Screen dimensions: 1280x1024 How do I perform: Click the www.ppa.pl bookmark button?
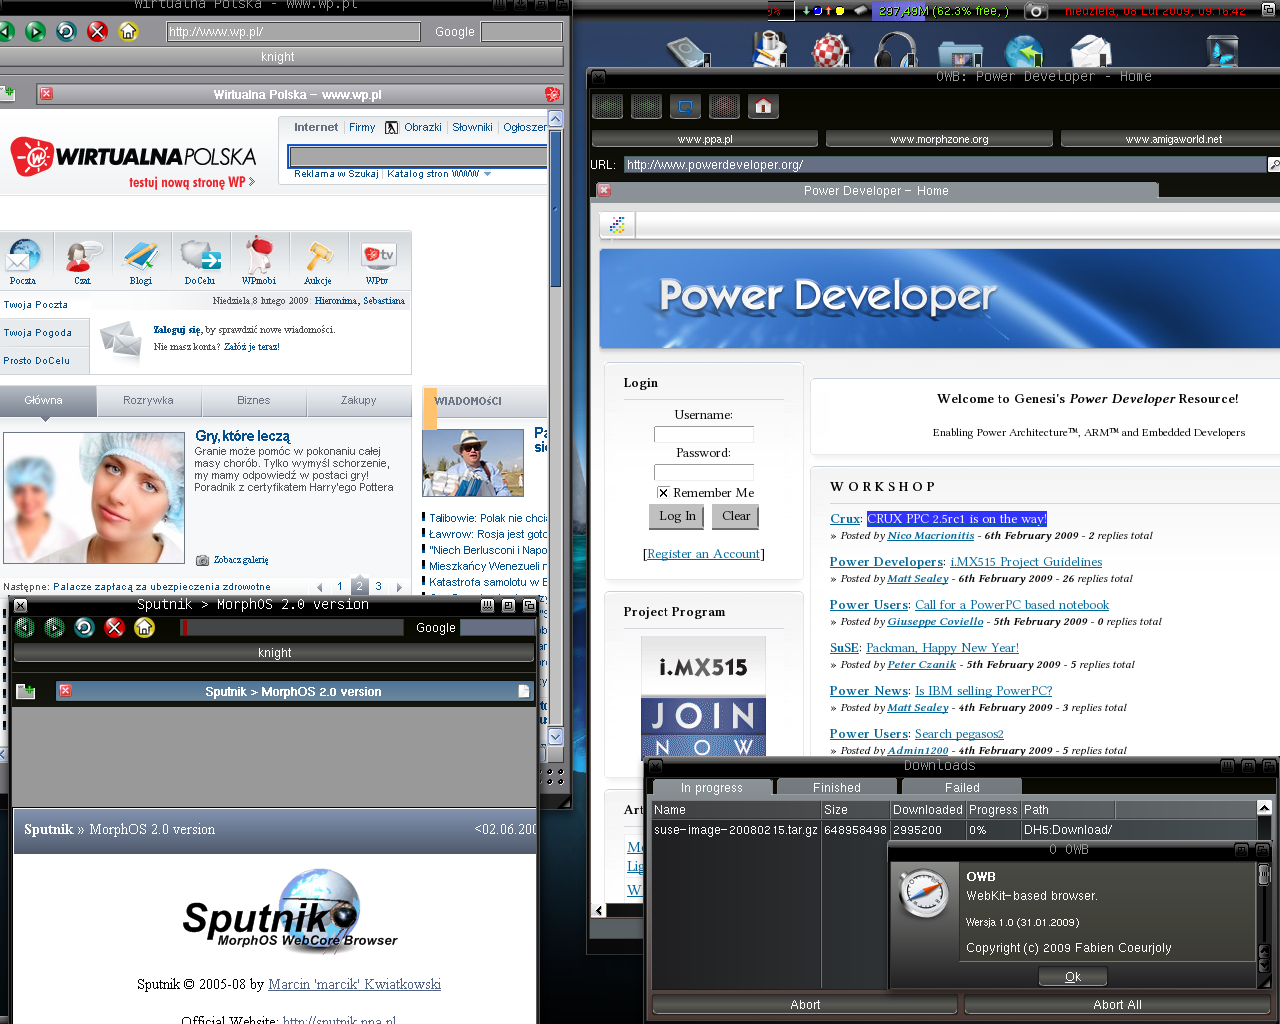point(705,139)
